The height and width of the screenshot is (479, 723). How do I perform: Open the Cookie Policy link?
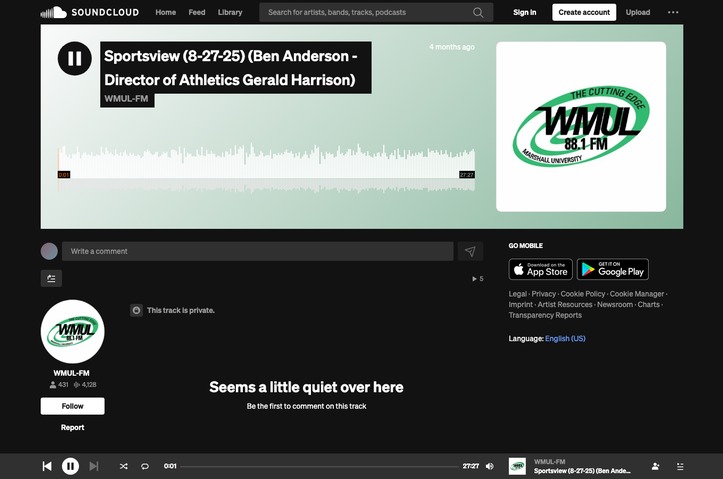pyautogui.click(x=583, y=294)
